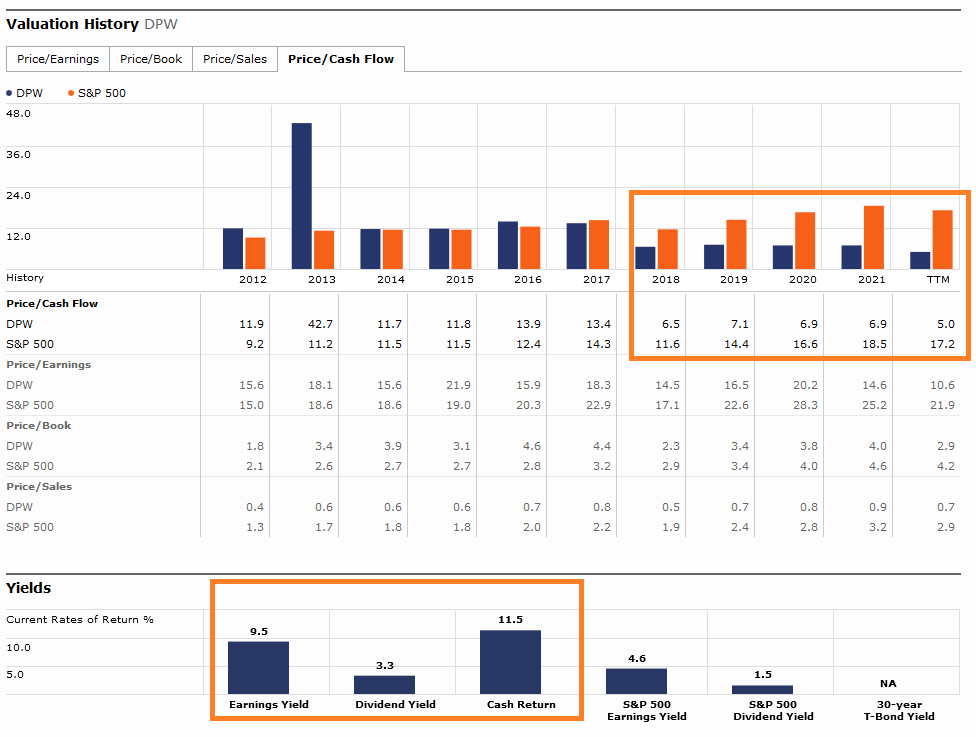976x737 pixels.
Task: Open the Price/Earnings tab
Action: click(58, 59)
